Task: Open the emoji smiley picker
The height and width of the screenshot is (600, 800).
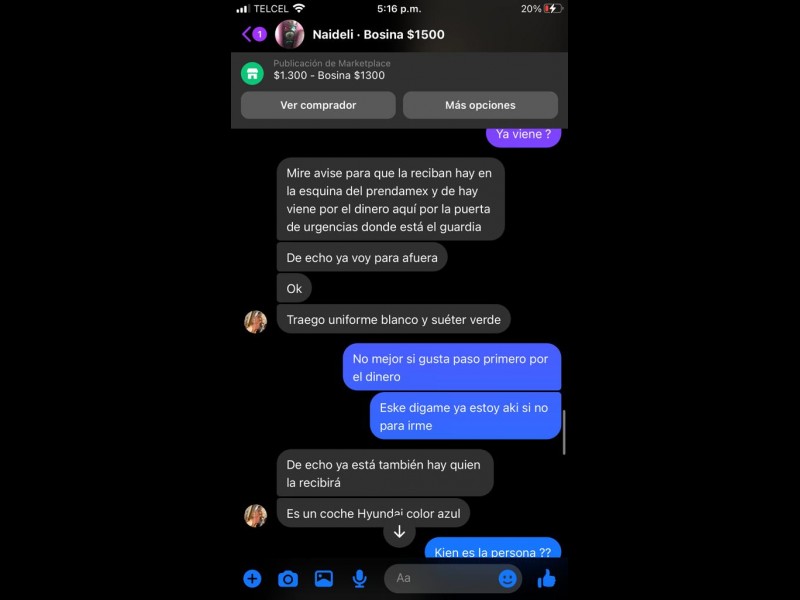Action: coord(507,578)
